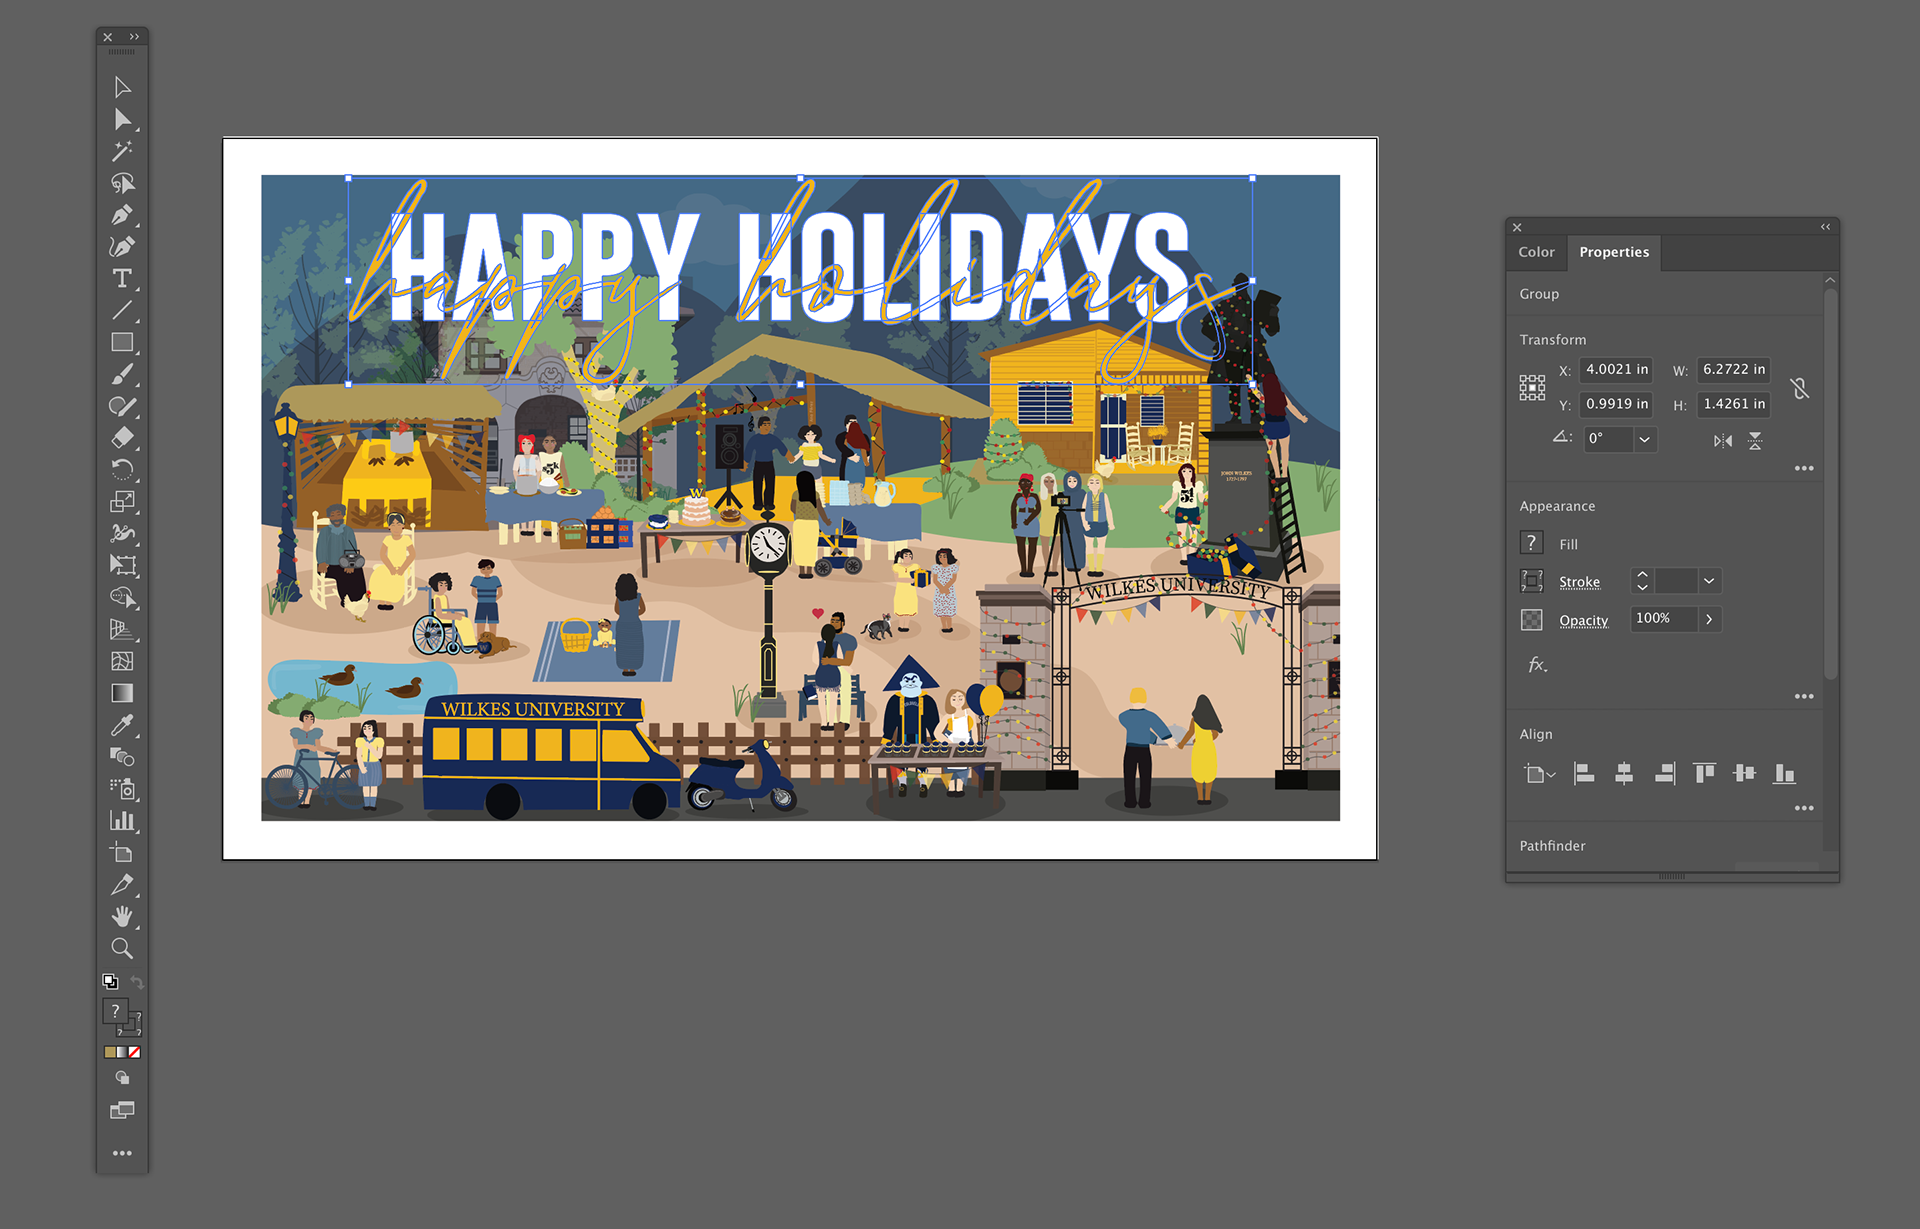
Task: Toggle constrain width and height proportions
Action: [x=1800, y=388]
